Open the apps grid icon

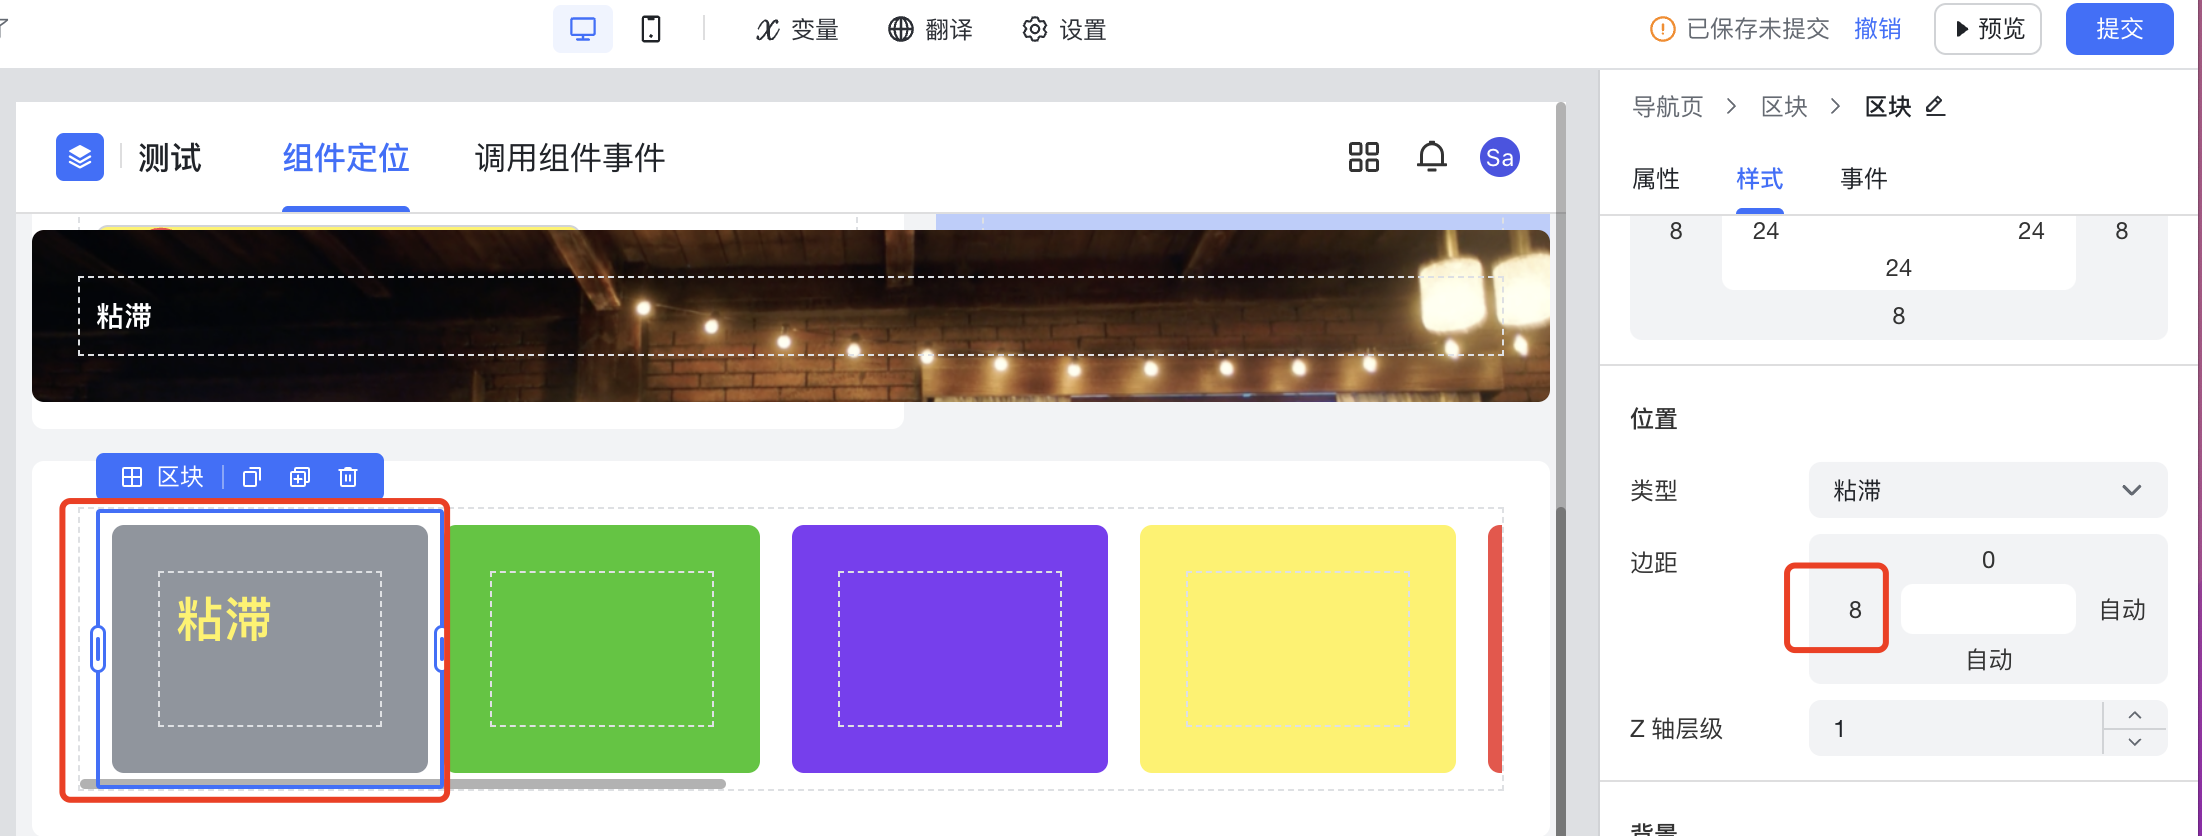[x=1364, y=157]
